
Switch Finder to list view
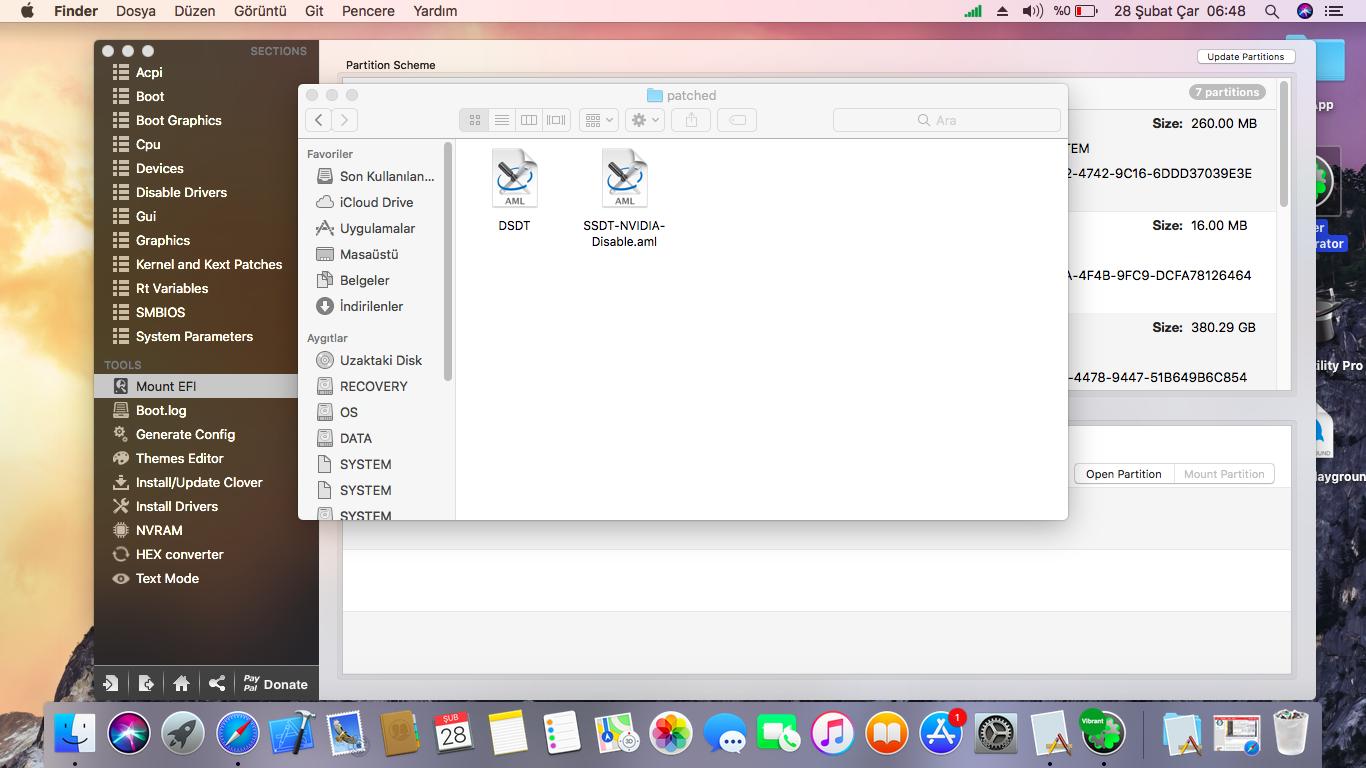502,120
